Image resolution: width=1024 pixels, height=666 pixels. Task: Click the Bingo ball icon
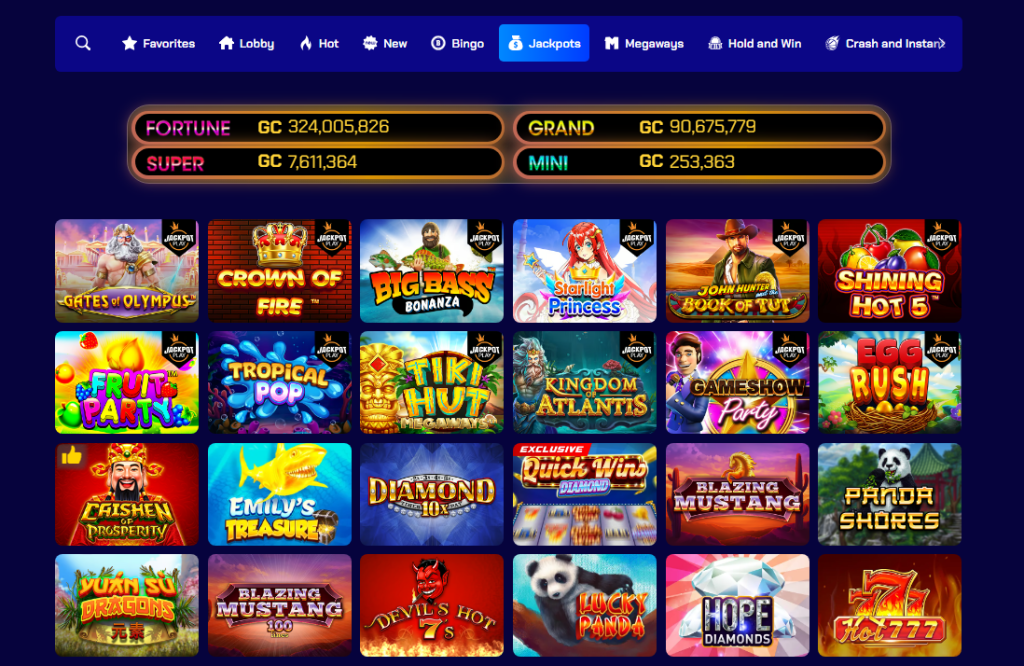pyautogui.click(x=438, y=43)
